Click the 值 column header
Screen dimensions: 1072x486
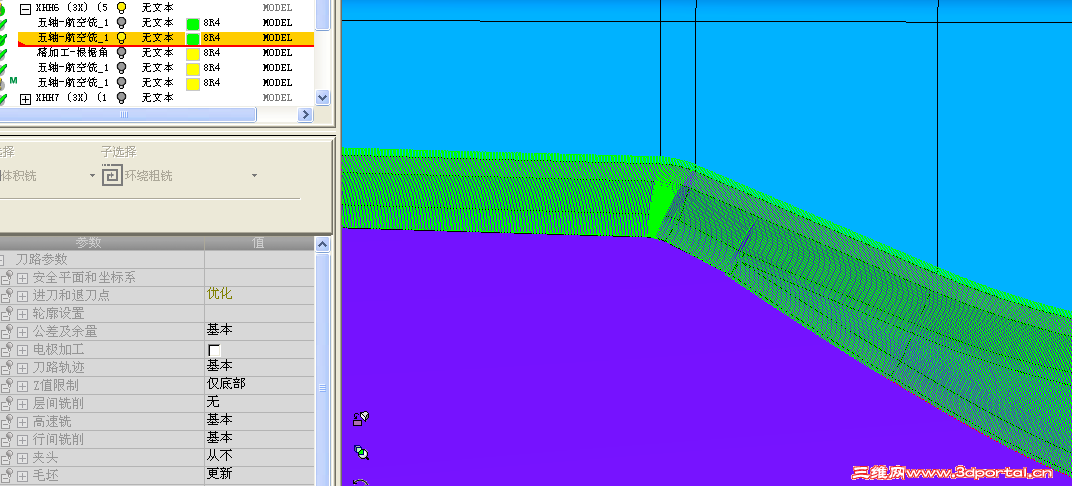click(x=258, y=243)
